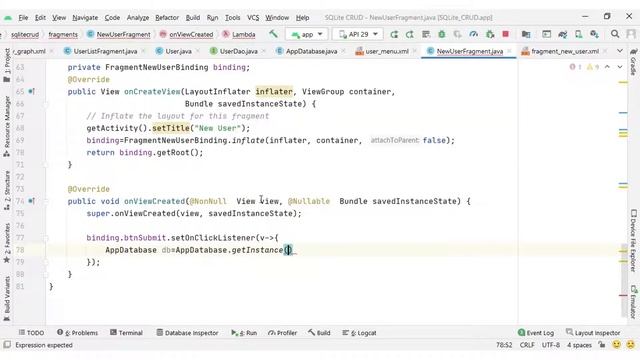
Task: Show hidden editor tabs chevron
Action: click(x=620, y=51)
